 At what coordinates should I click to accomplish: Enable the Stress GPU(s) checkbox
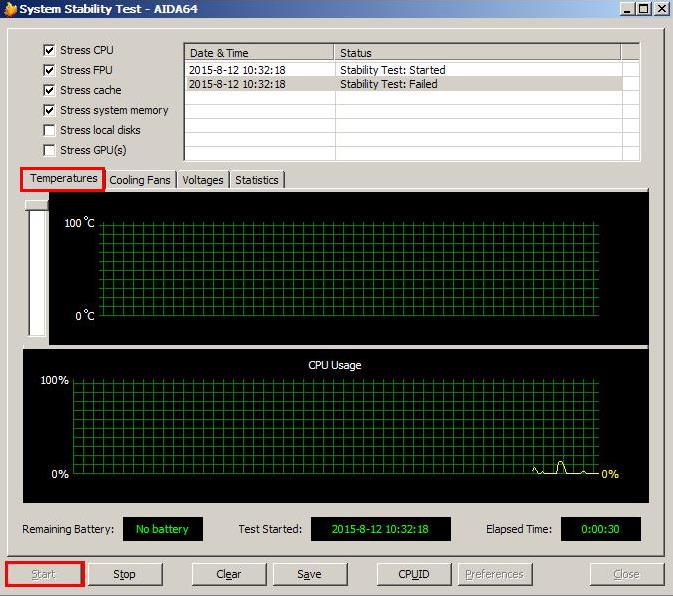click(49, 150)
